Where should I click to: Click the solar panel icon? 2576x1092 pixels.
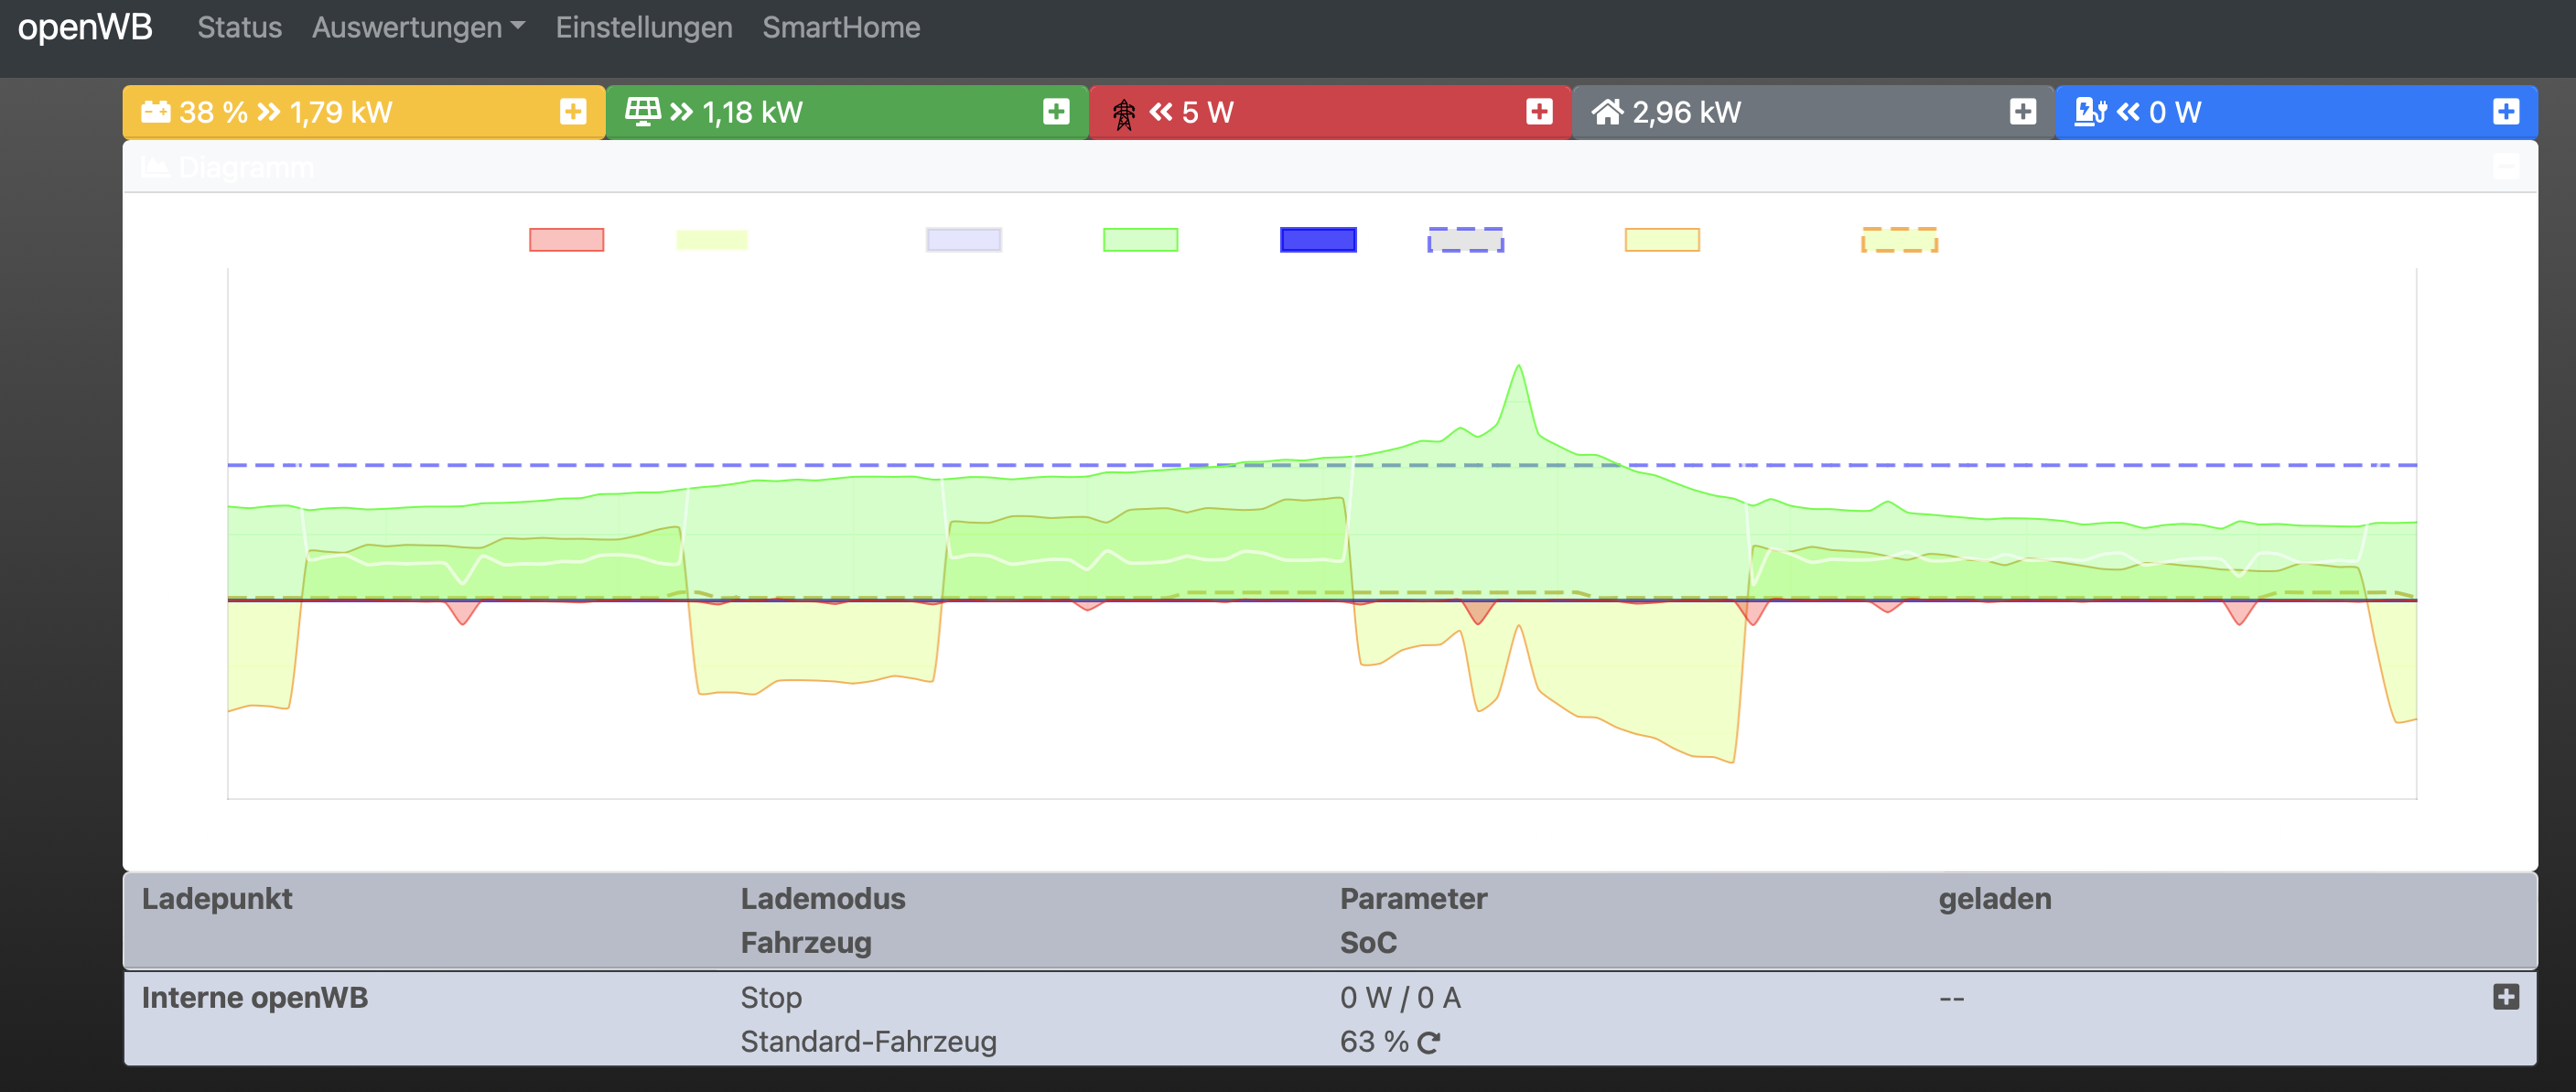click(x=642, y=111)
